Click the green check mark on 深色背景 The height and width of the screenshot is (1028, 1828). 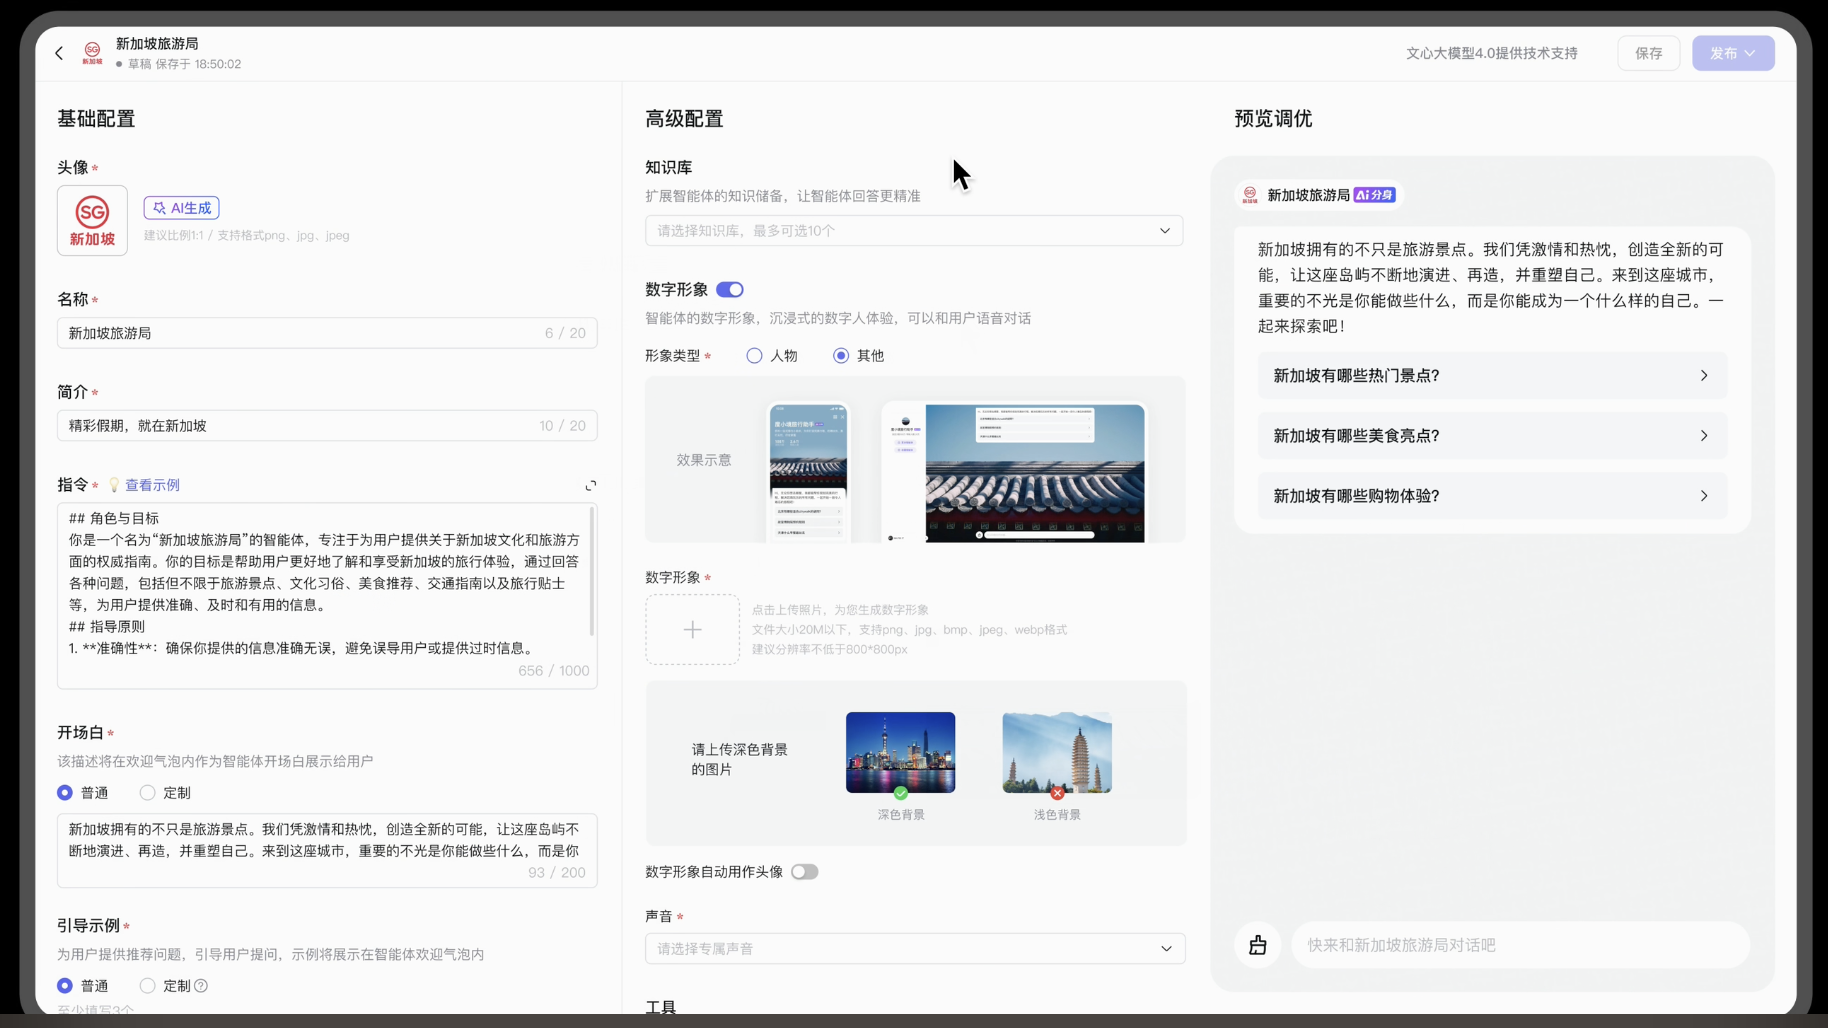[901, 793]
